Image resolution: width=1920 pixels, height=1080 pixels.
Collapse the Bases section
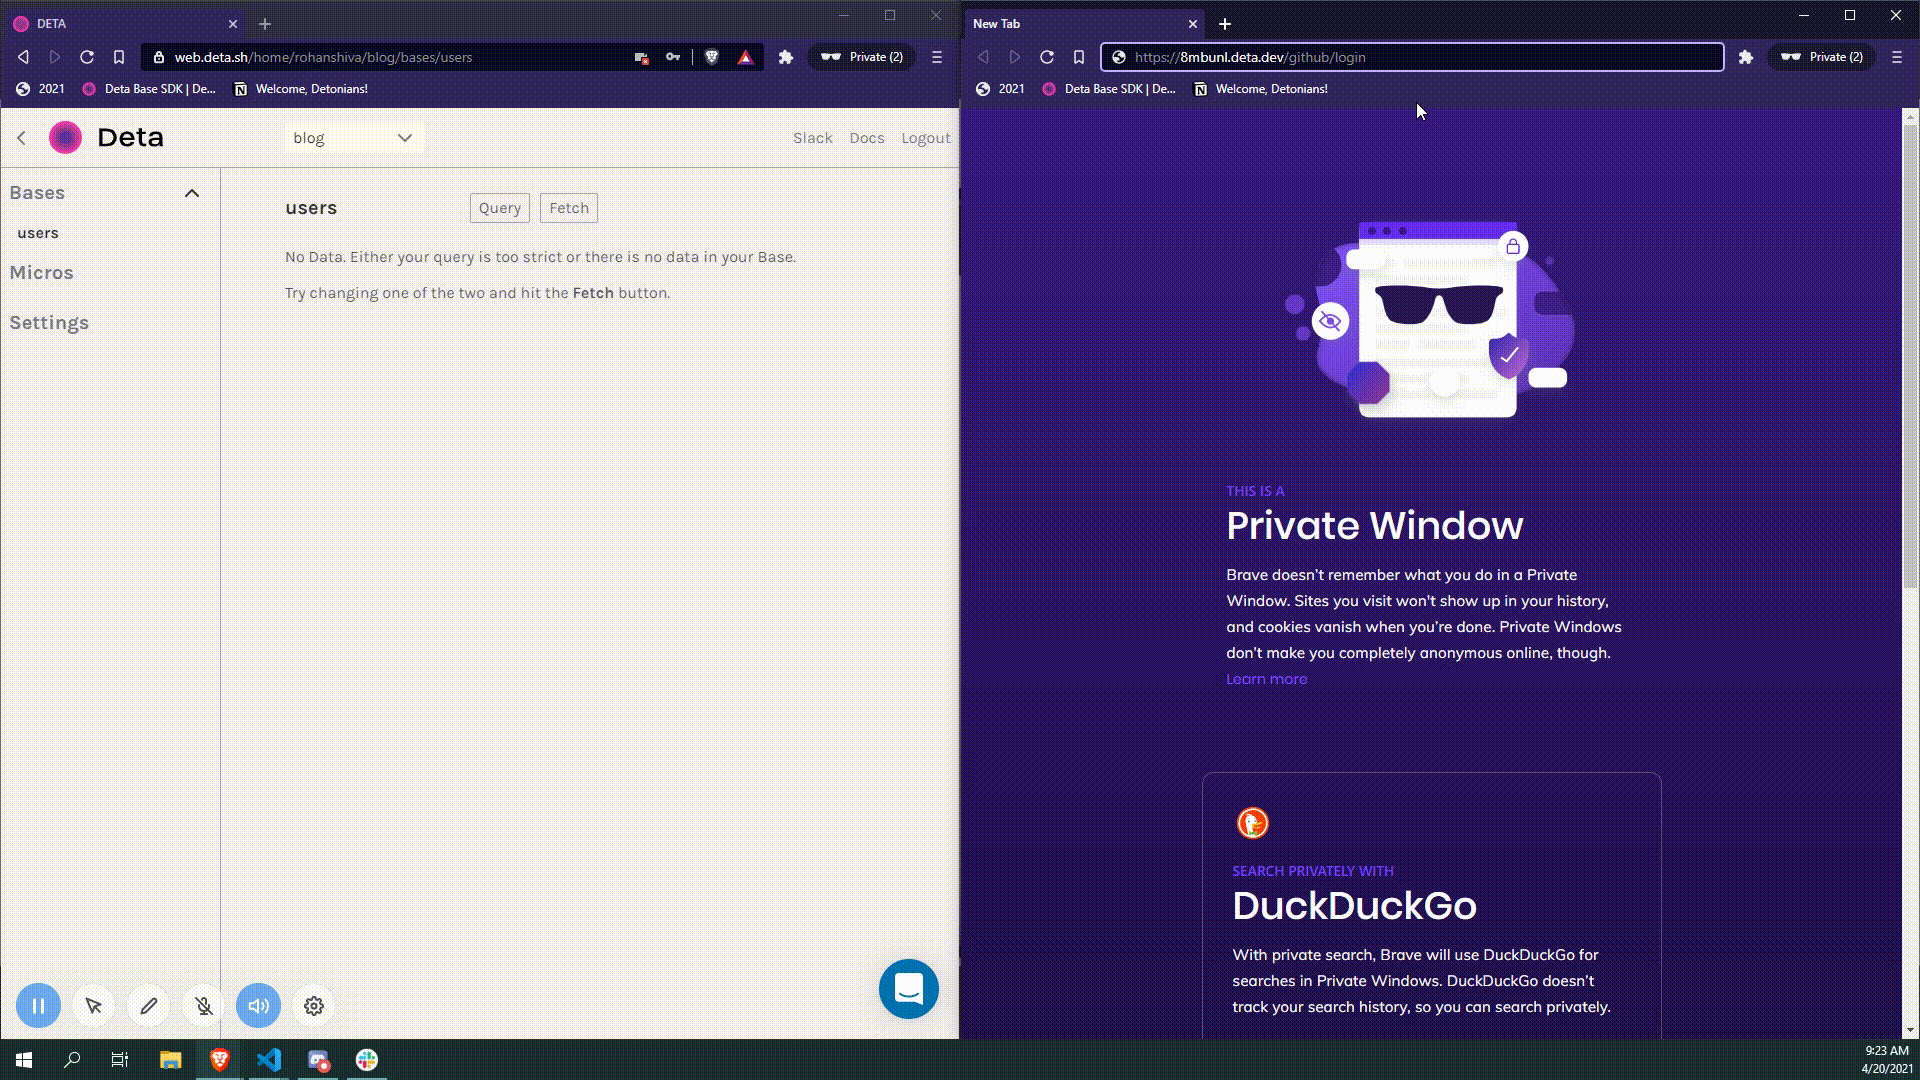click(x=192, y=193)
